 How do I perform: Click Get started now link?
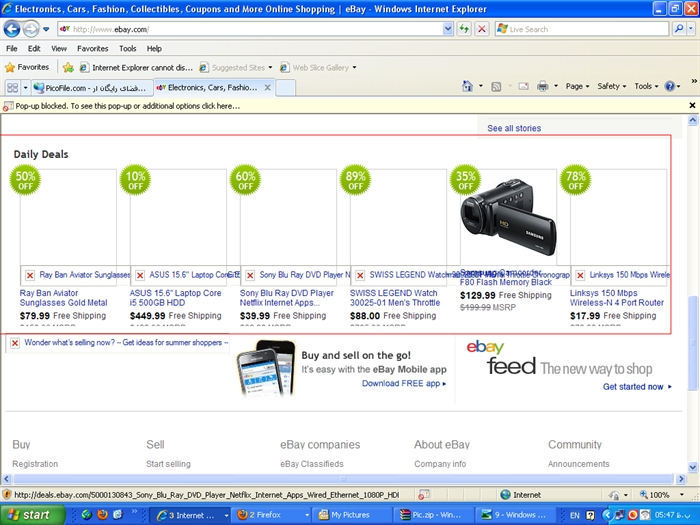point(637,387)
